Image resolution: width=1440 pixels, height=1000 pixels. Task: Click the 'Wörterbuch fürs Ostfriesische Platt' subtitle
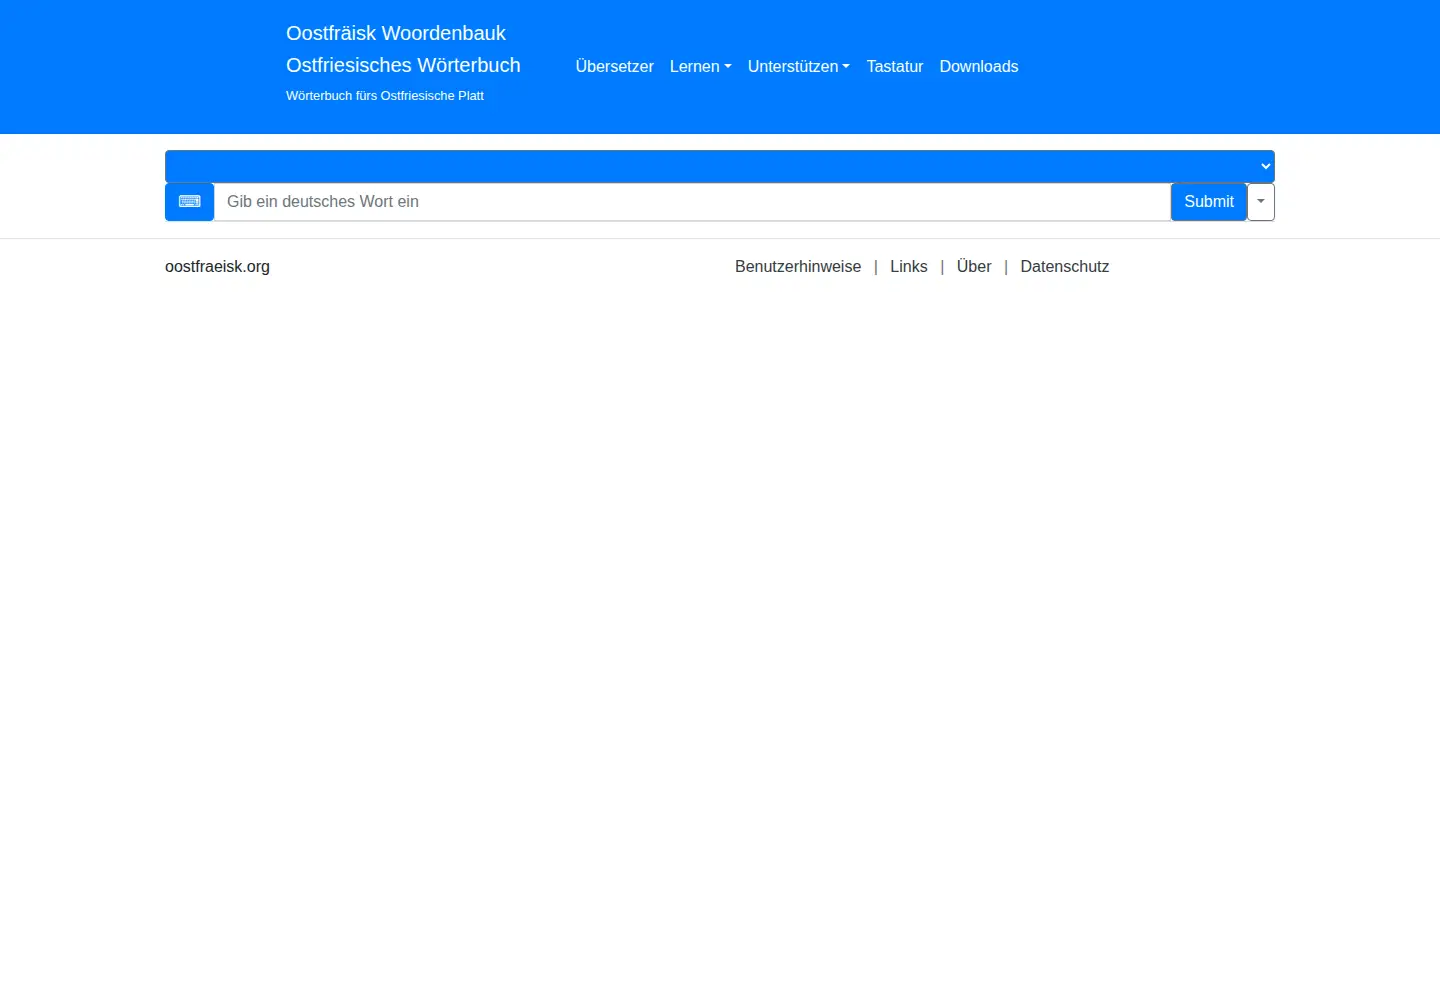click(x=385, y=96)
